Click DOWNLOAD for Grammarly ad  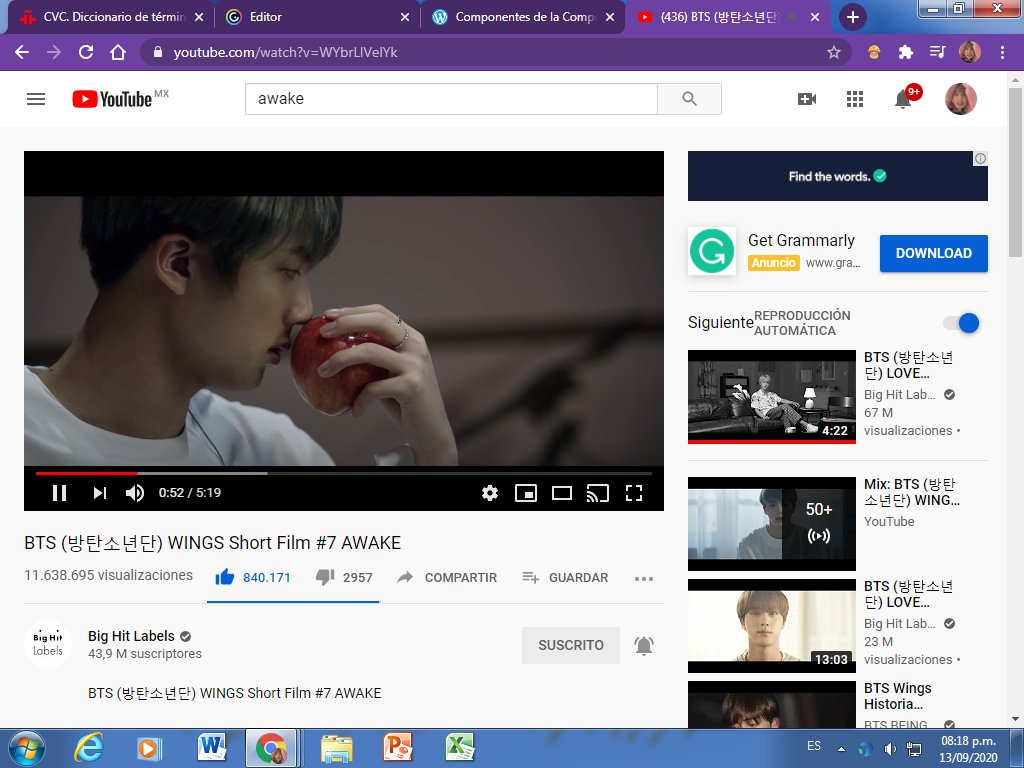tap(933, 253)
